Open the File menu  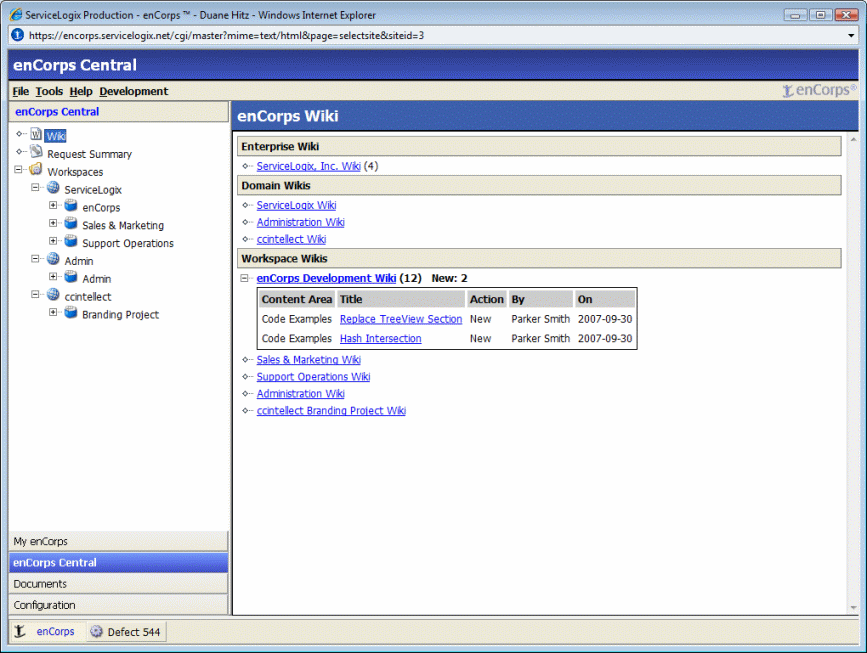point(20,91)
